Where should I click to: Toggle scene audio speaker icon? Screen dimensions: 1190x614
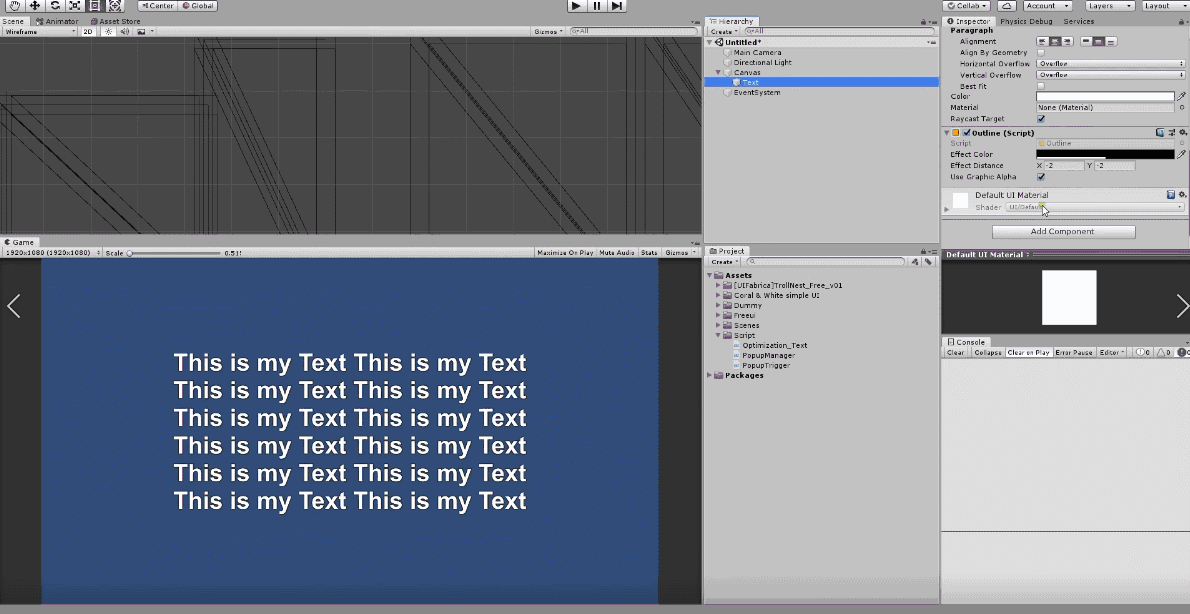(125, 32)
